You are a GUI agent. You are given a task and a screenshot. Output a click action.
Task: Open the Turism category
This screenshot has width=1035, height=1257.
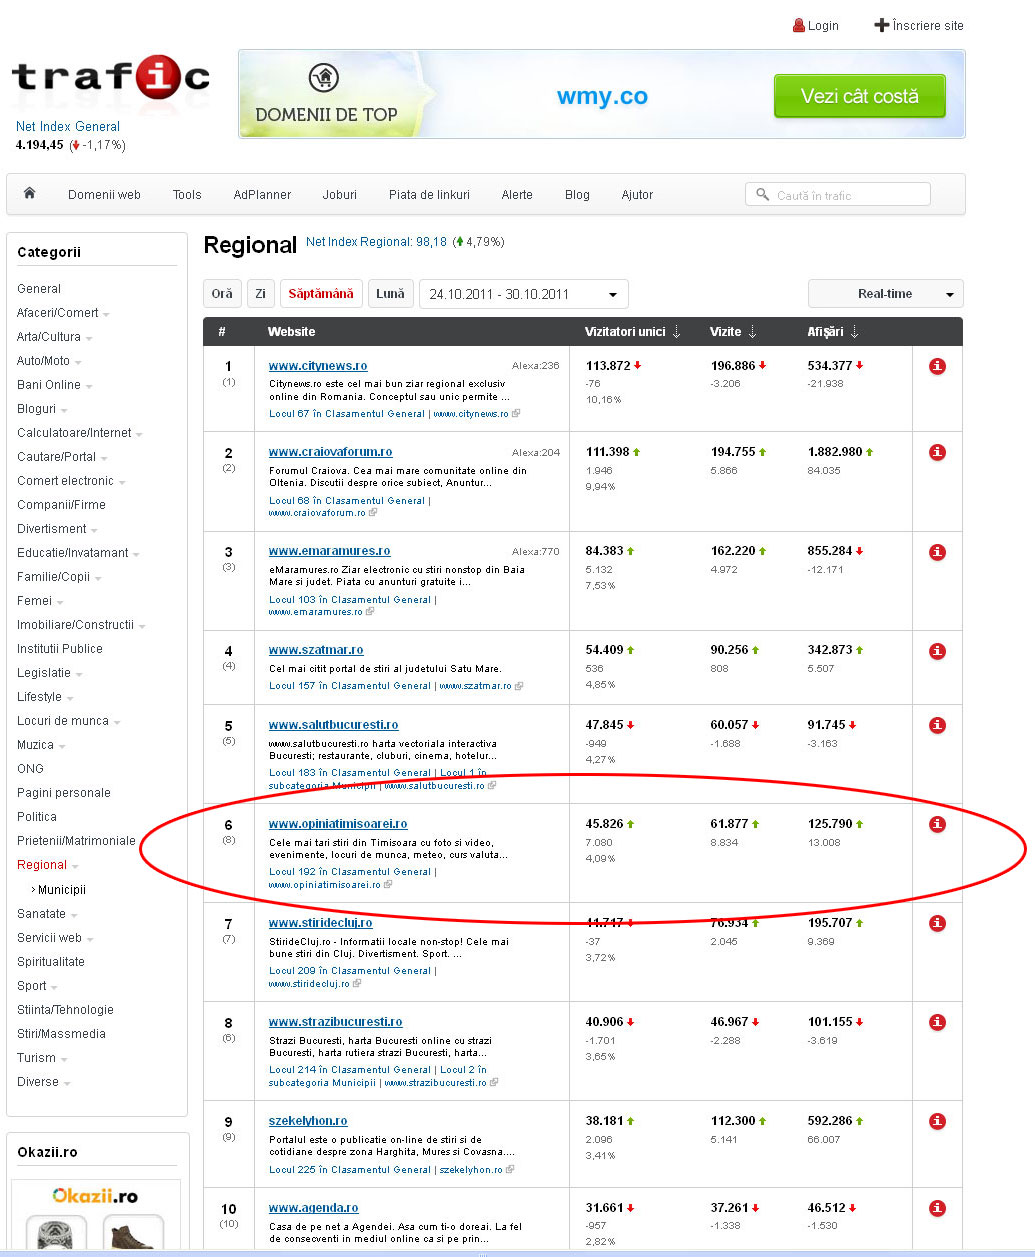[x=36, y=1058]
